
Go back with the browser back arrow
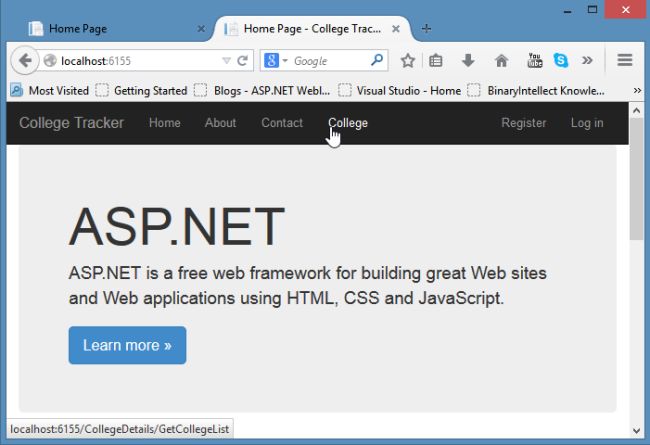(25, 61)
